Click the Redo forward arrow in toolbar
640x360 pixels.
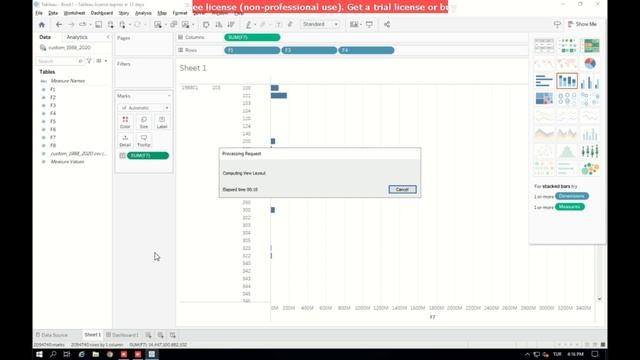click(x=71, y=24)
